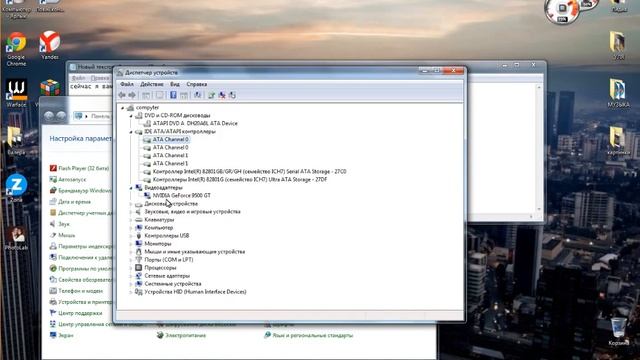
Task: Click the Control Panel window back button
Action: (49, 116)
